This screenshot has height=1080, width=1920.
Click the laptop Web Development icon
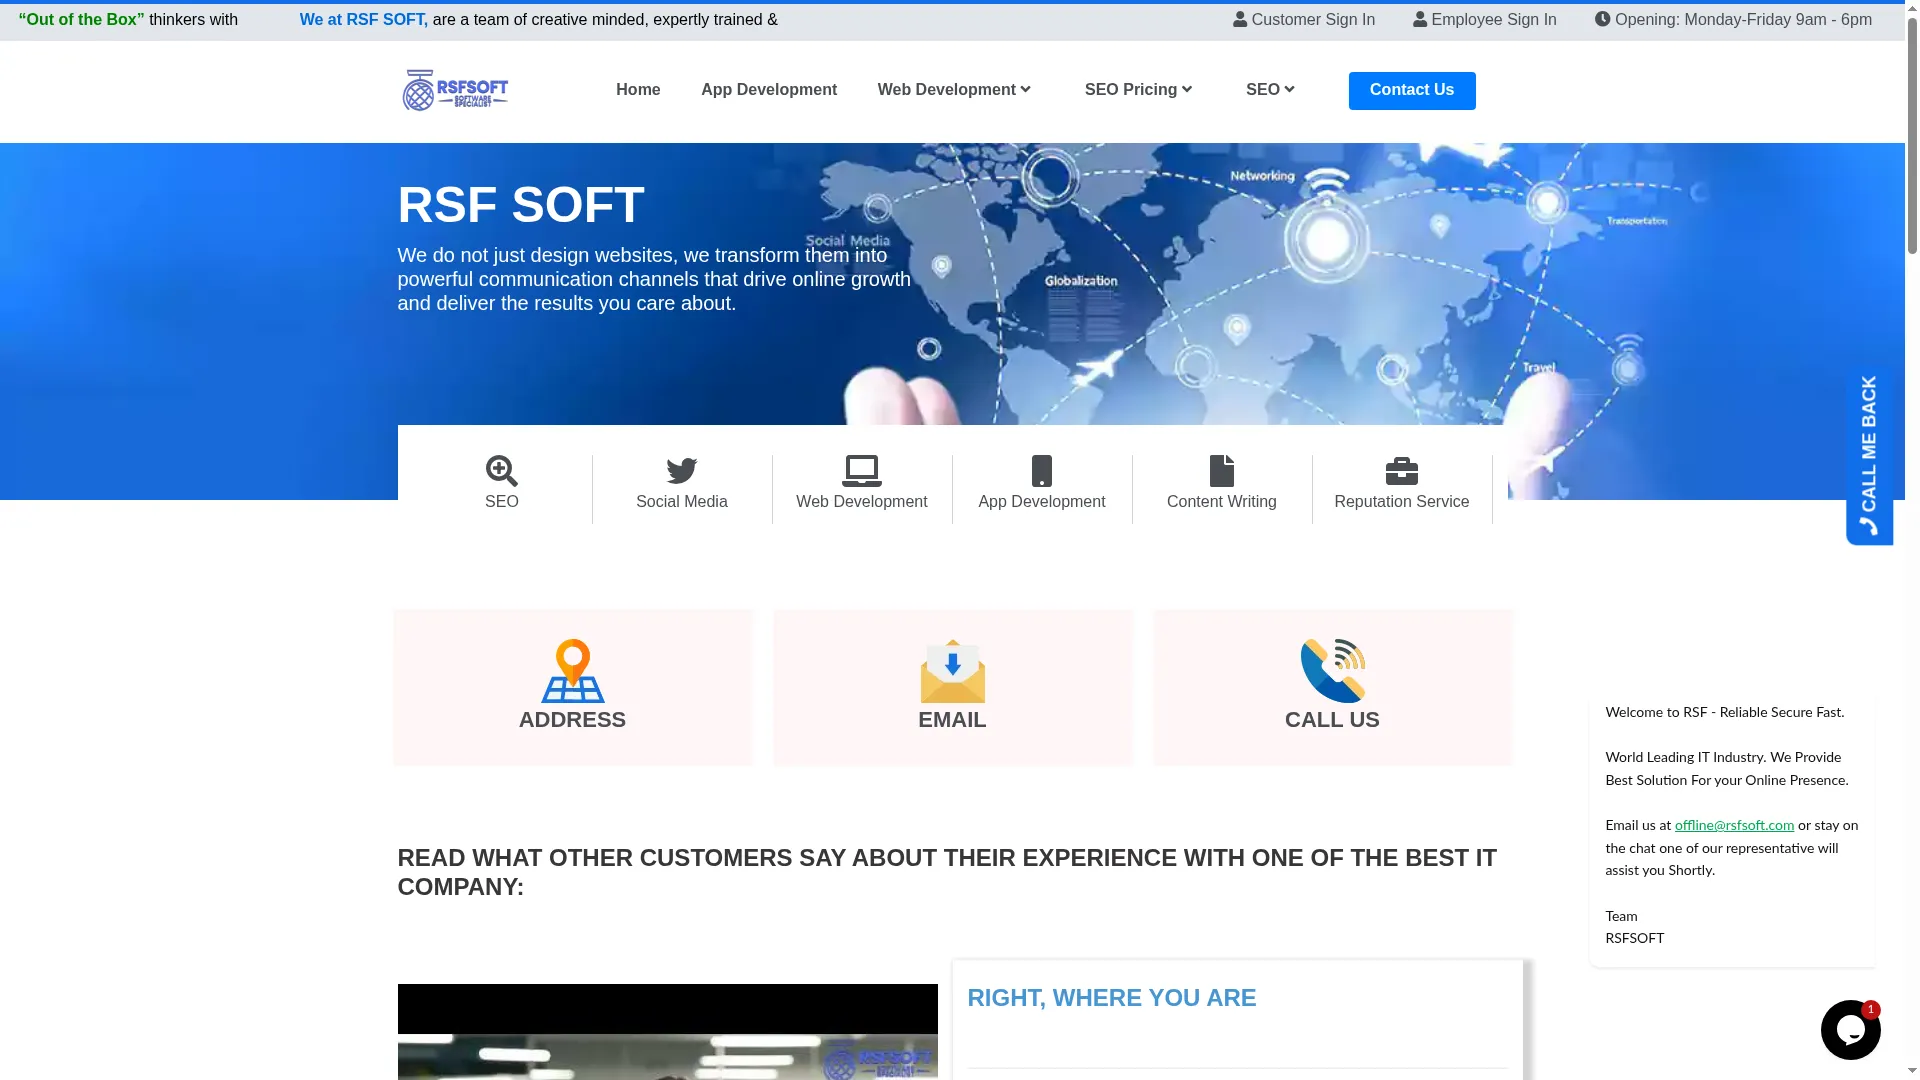click(x=862, y=471)
